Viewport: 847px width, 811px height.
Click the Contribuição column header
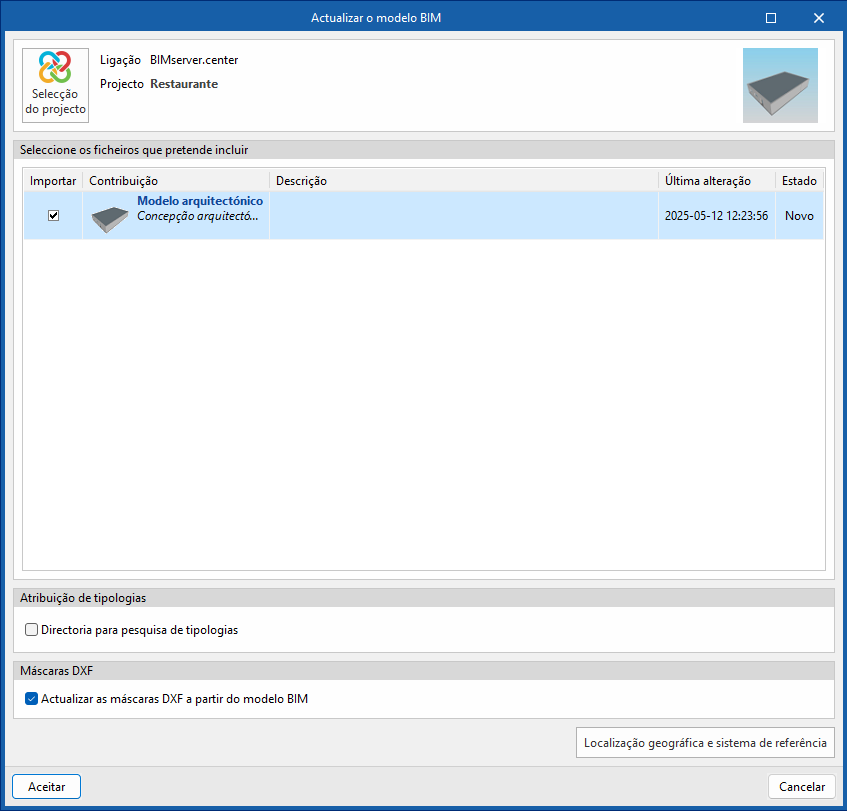(176, 180)
